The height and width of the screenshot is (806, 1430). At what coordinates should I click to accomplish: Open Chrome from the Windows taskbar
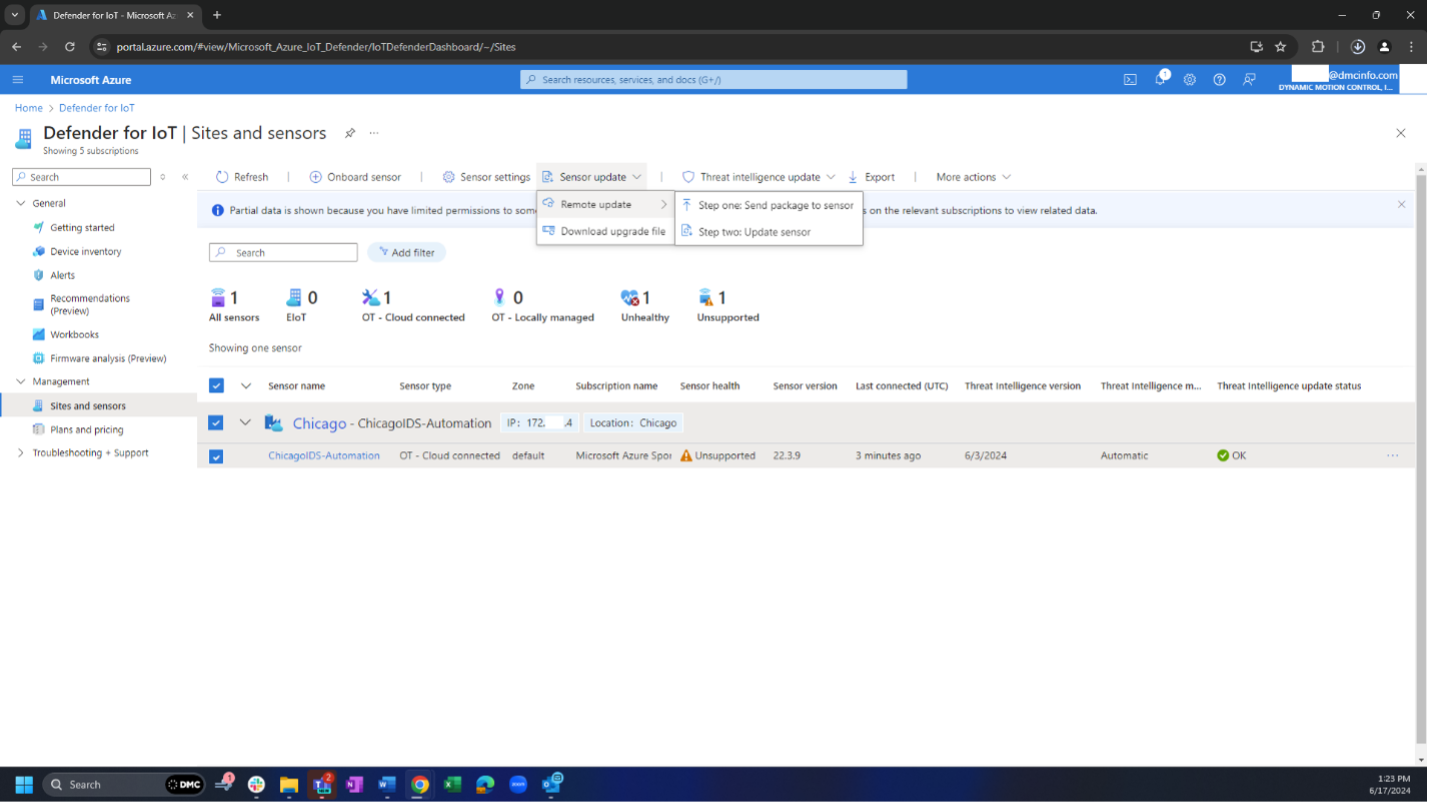420,785
